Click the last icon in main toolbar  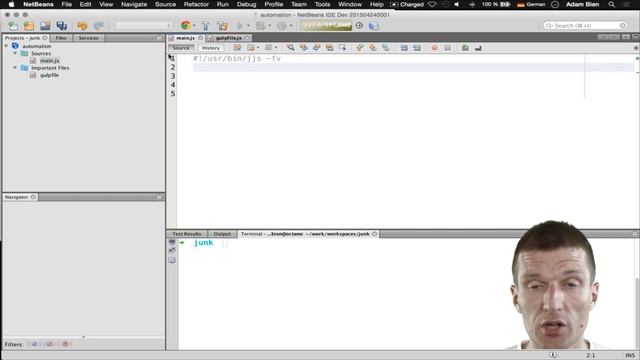(373, 26)
